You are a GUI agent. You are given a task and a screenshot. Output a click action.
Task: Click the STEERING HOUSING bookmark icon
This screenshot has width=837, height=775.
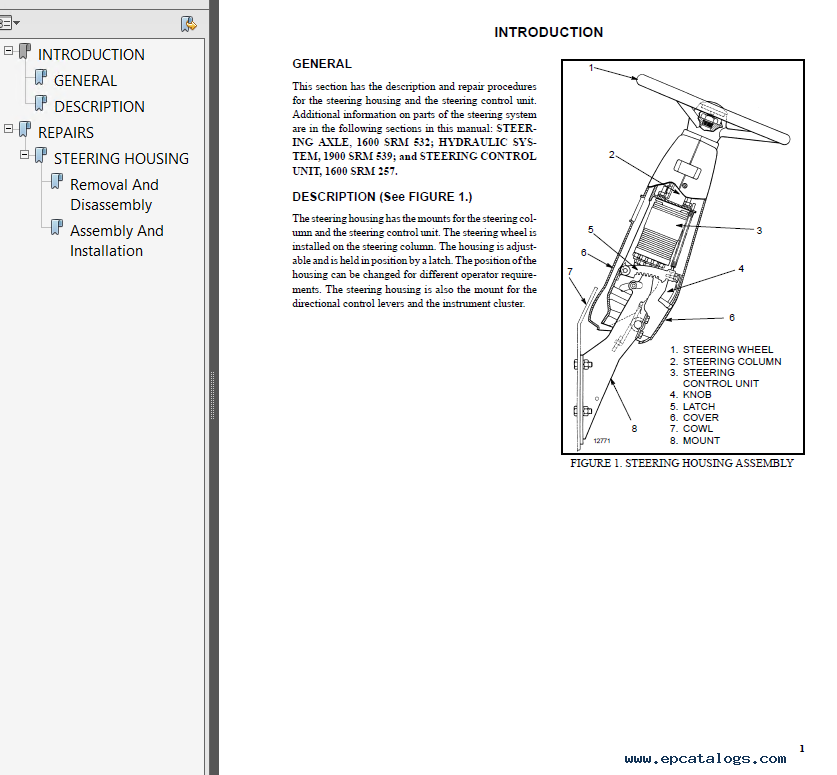tap(41, 155)
